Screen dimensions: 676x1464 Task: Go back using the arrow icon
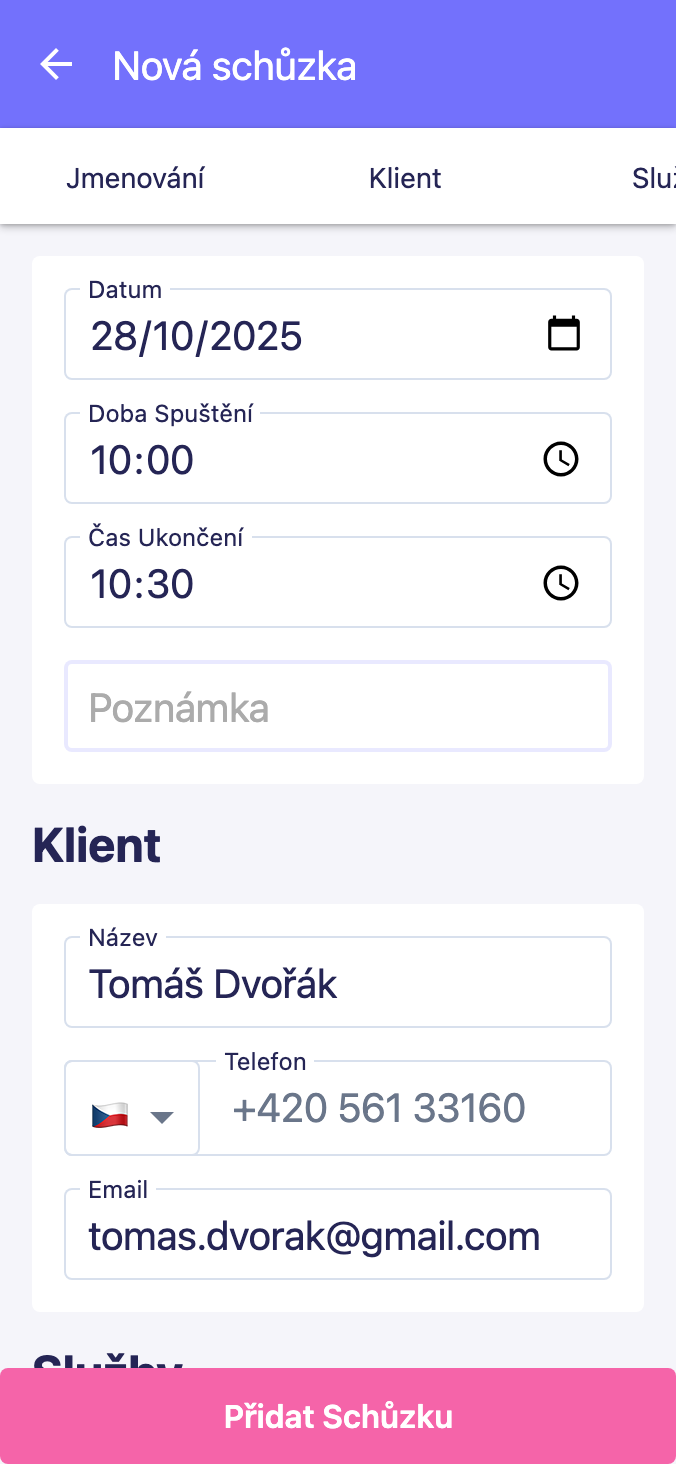click(56, 65)
